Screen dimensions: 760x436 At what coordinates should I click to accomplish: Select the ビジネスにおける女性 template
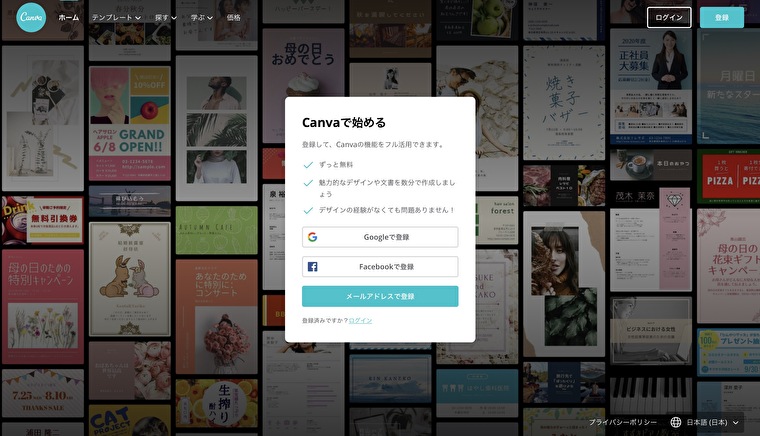[651, 331]
